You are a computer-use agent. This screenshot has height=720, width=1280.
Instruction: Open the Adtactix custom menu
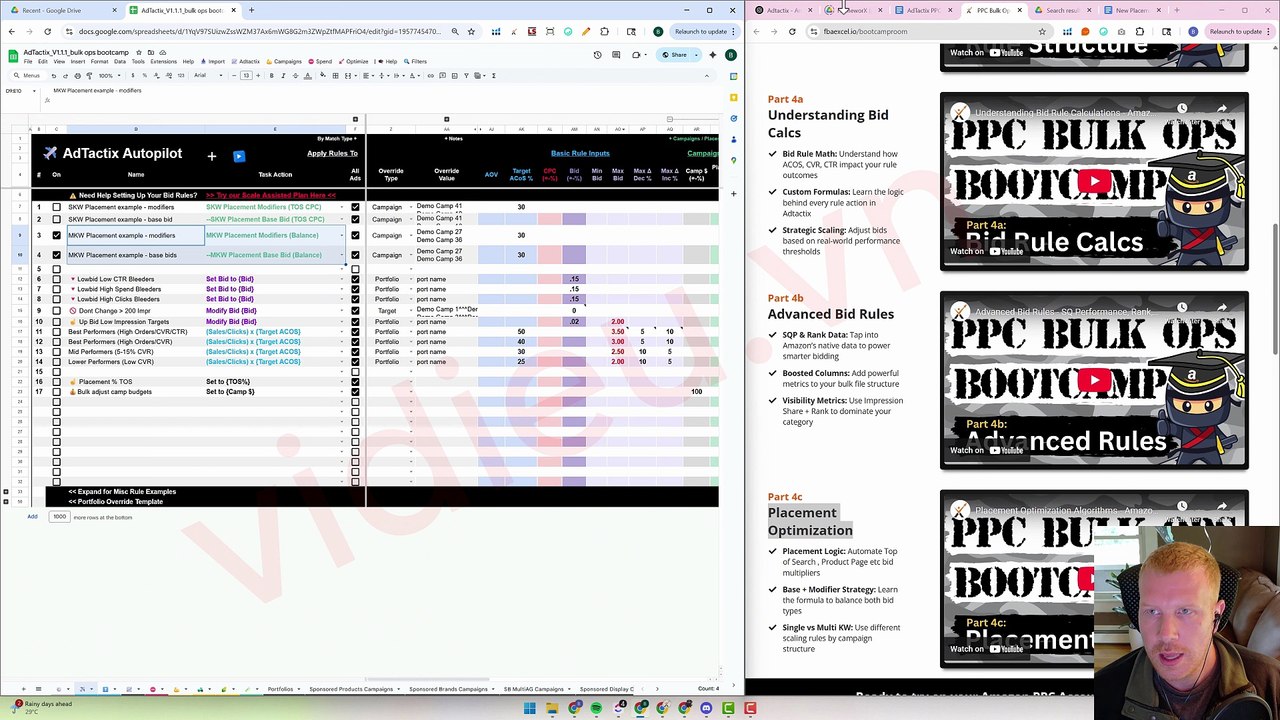pyautogui.click(x=245, y=62)
